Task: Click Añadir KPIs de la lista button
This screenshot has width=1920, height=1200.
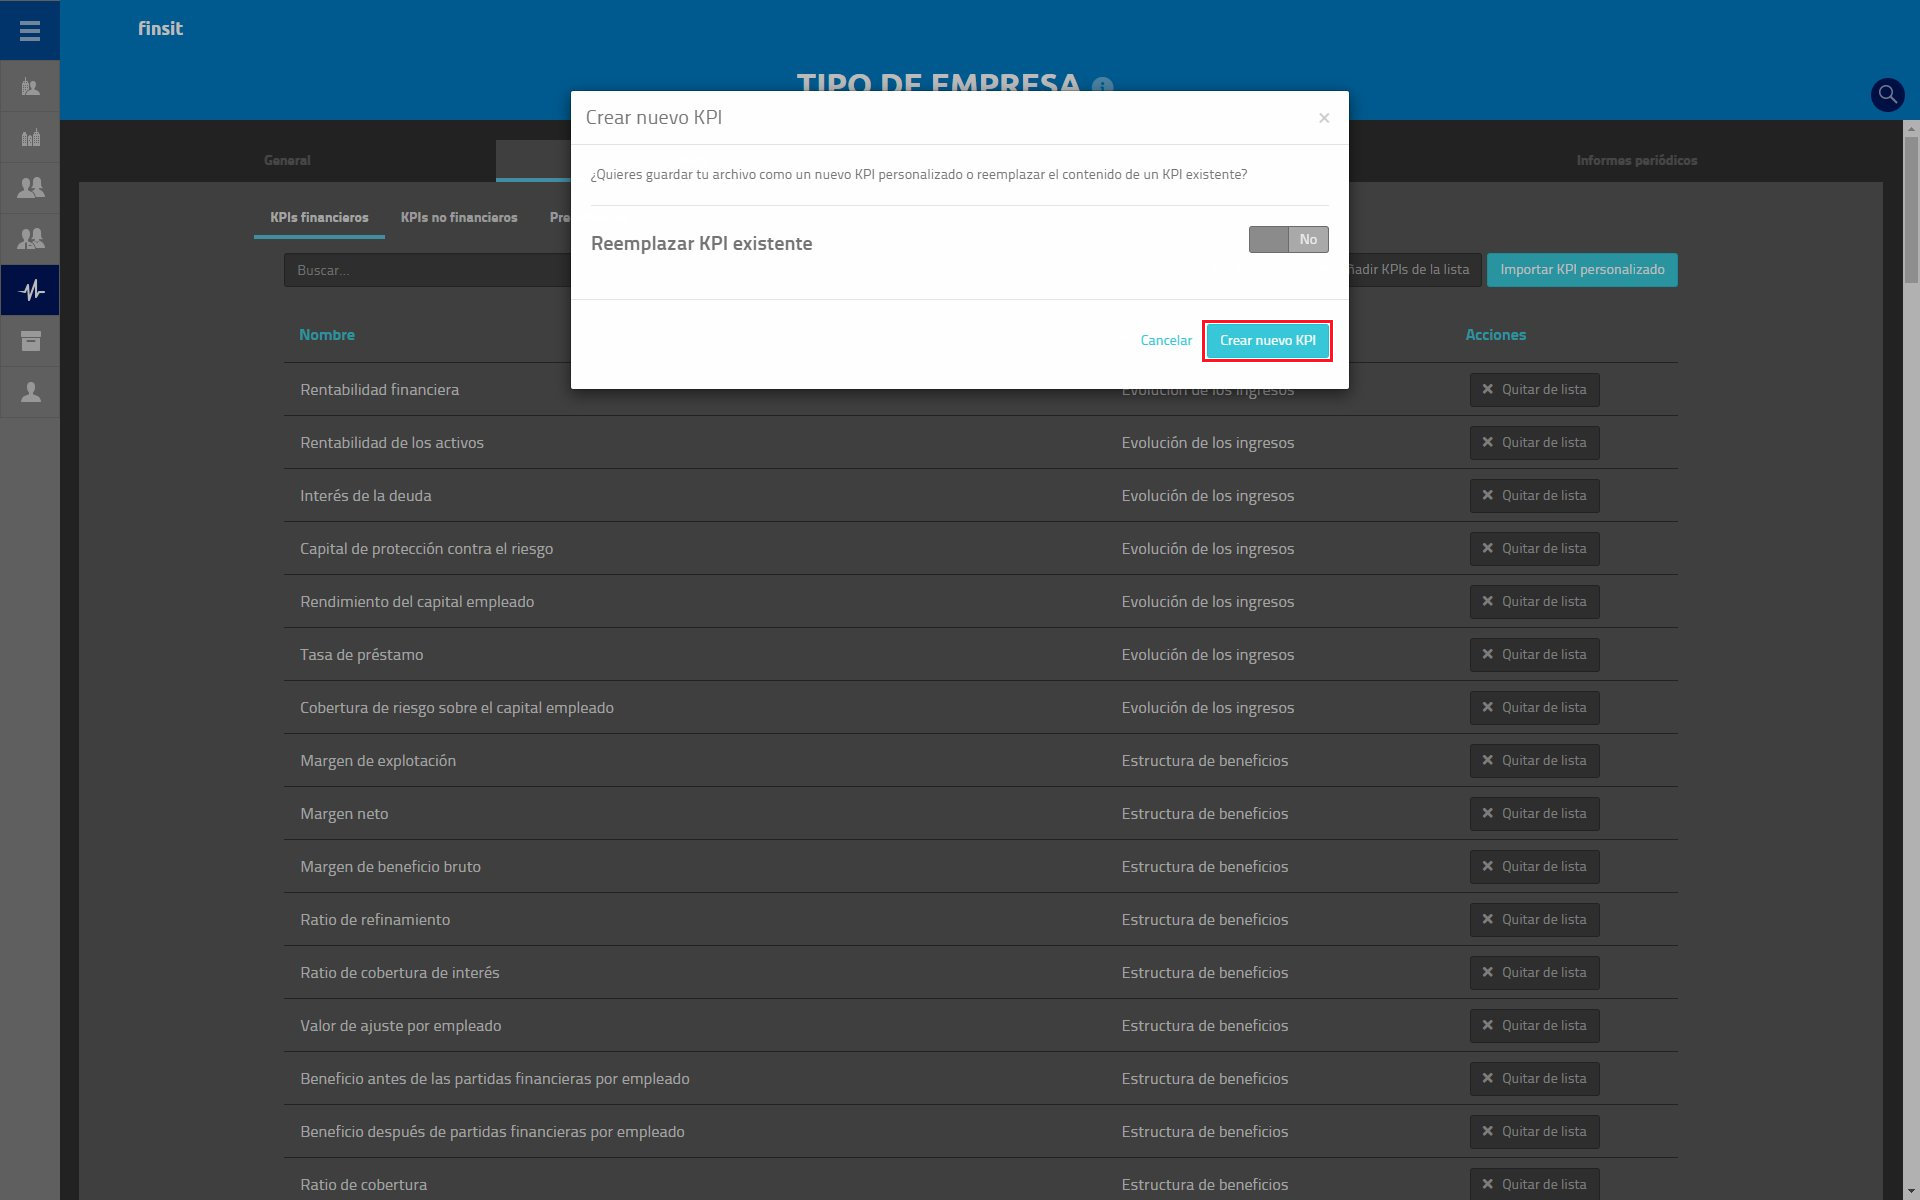Action: [1414, 270]
